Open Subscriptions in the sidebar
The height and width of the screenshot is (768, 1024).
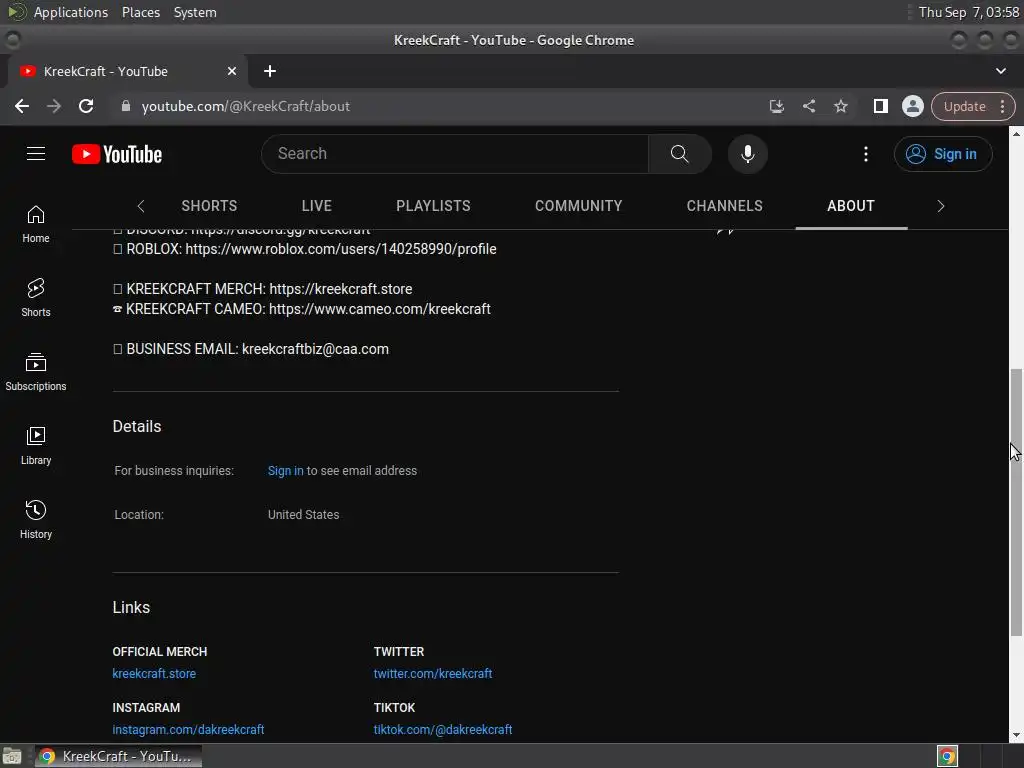(x=36, y=372)
